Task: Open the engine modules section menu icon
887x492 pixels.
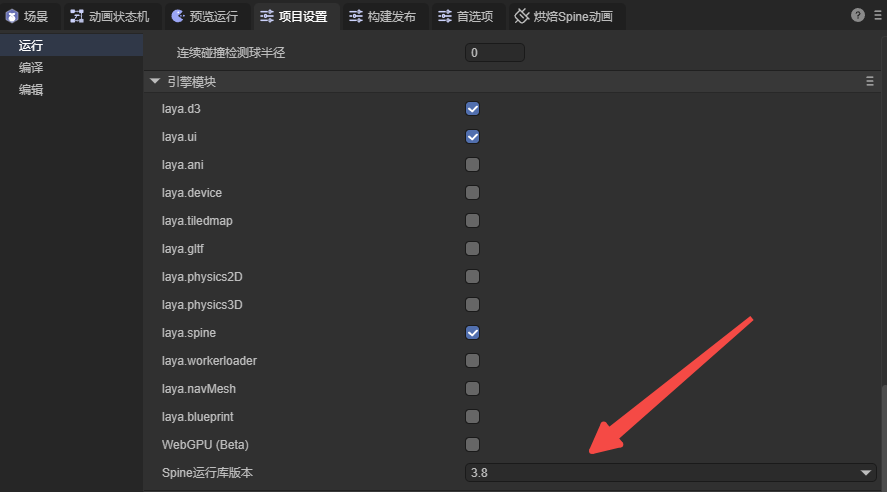Action: (x=870, y=82)
